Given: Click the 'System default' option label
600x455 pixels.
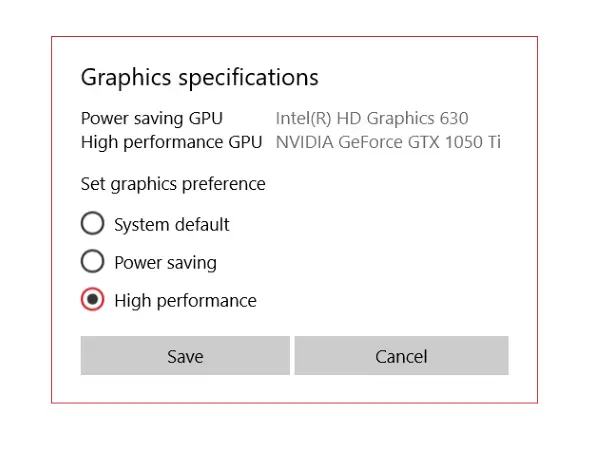Looking at the screenshot, I should [172, 224].
